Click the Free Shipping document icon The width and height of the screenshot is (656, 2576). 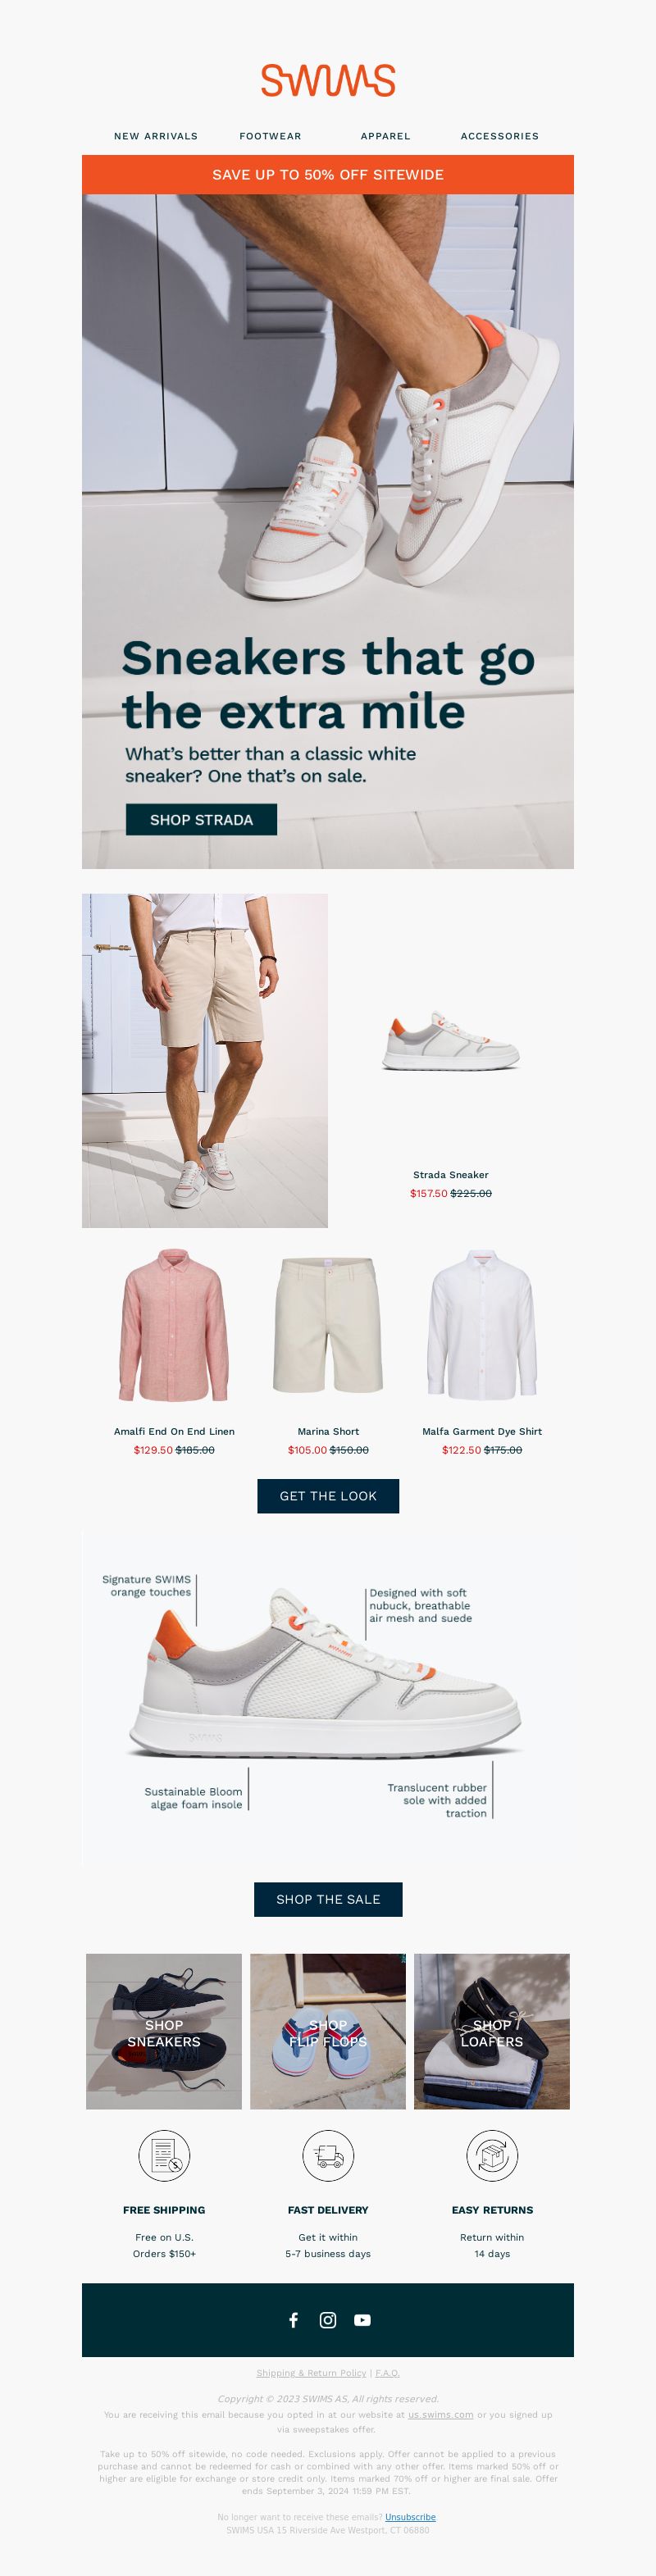click(x=164, y=2155)
